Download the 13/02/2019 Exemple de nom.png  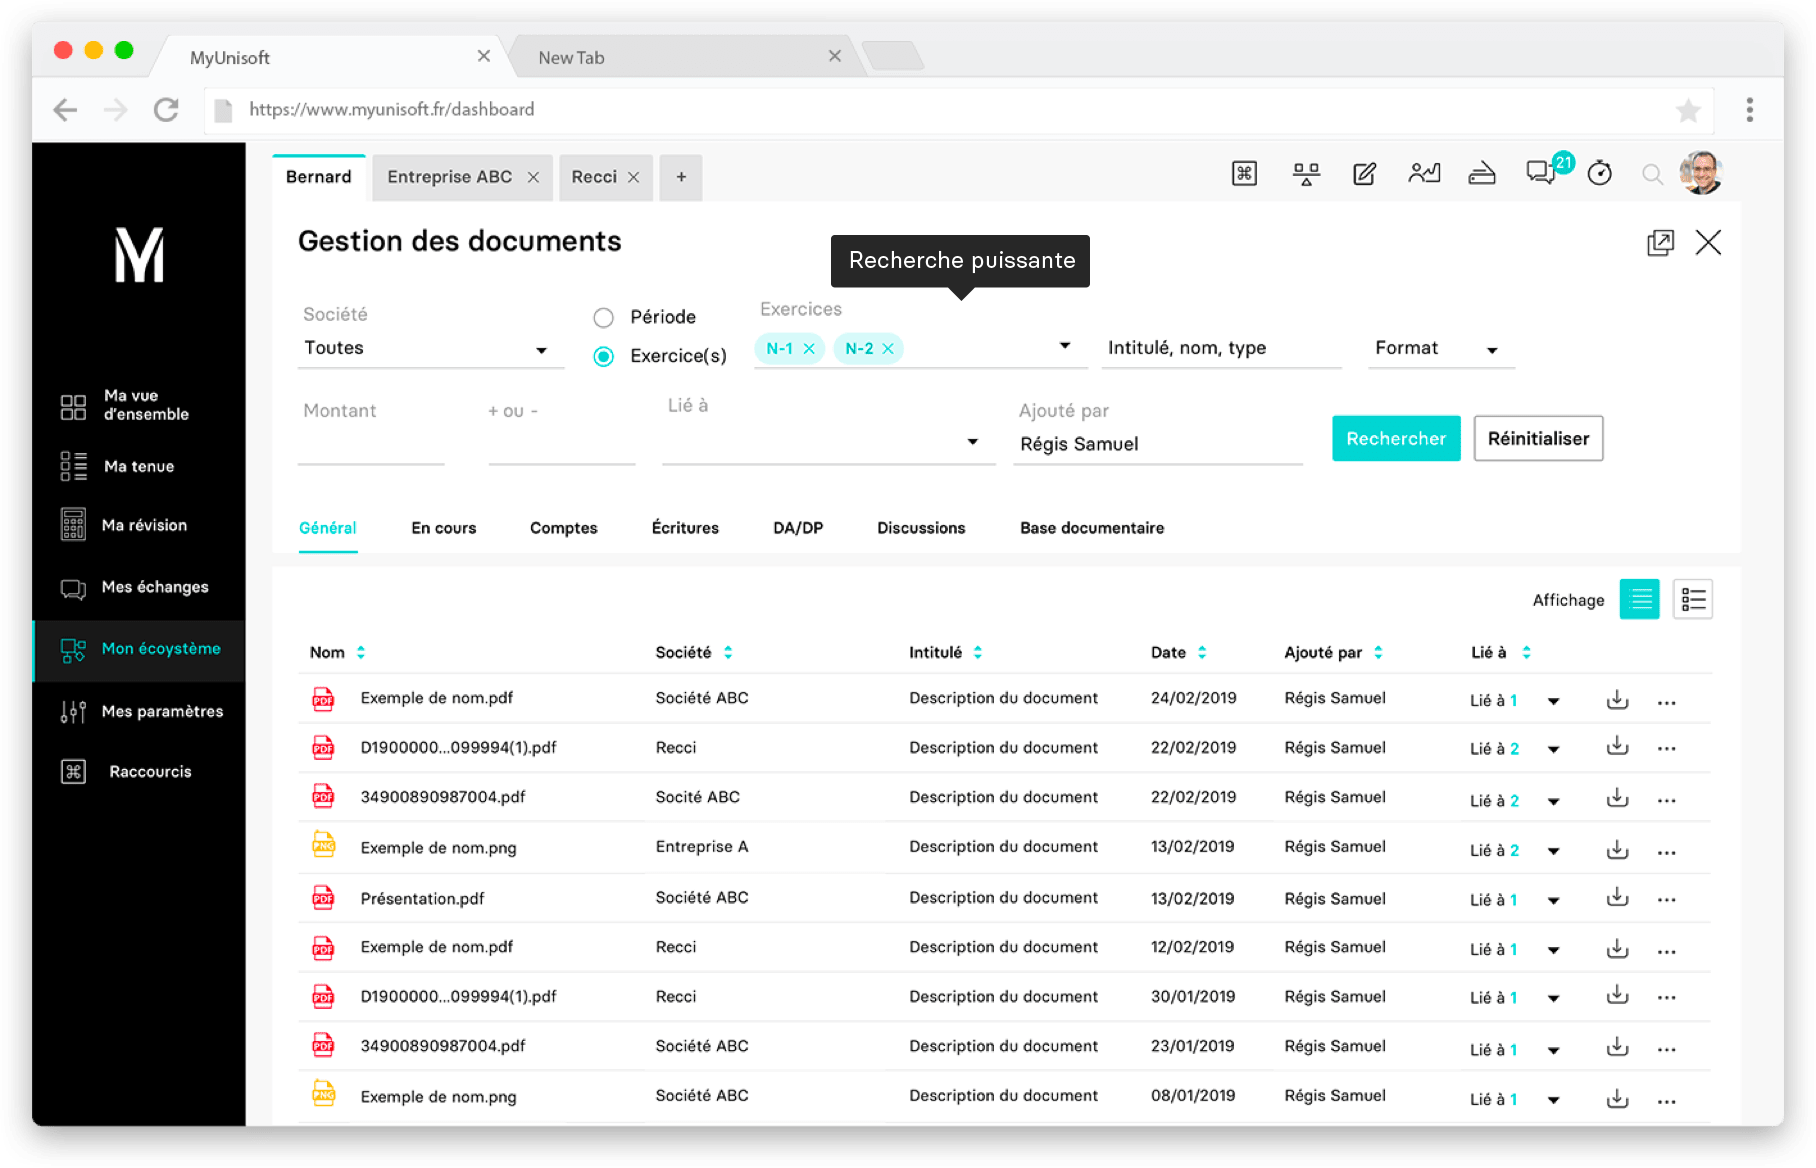(x=1617, y=850)
